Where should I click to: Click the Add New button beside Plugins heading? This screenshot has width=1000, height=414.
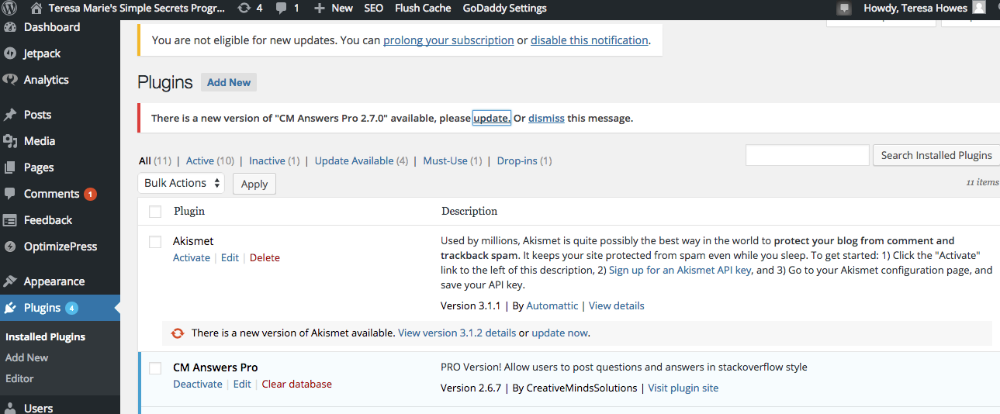229,82
